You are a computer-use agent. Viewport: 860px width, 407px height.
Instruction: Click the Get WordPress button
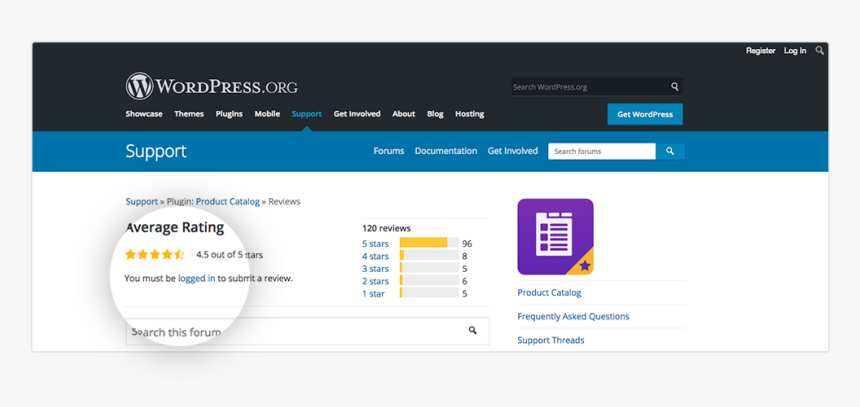point(644,114)
